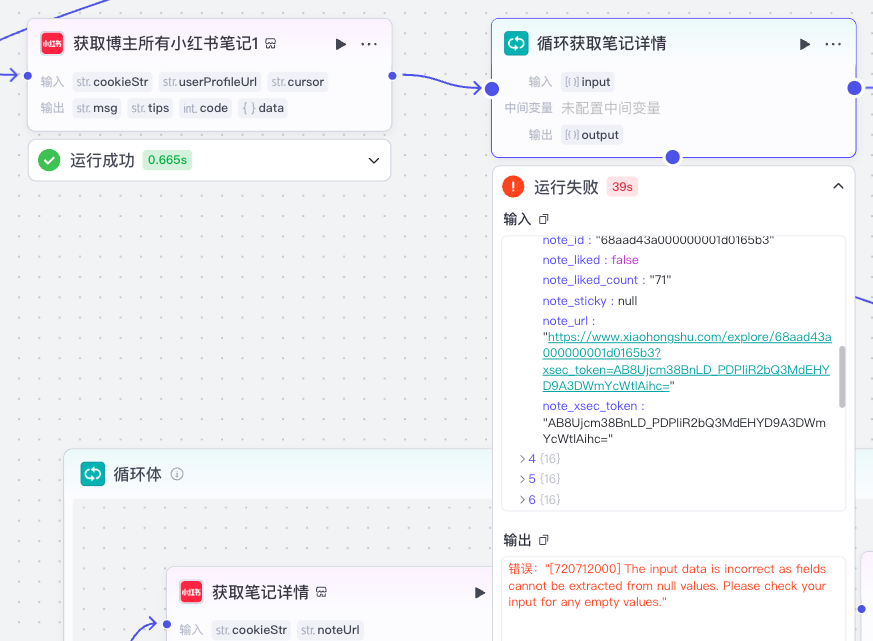Run the 获取博主所有小红书笔记1 node
Screen dimensions: 873x641
tap(341, 44)
